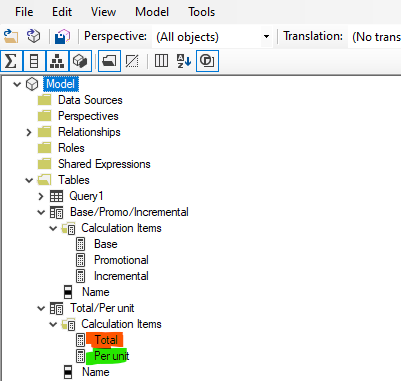
Task: Open the View menu
Action: pyautogui.click(x=103, y=12)
